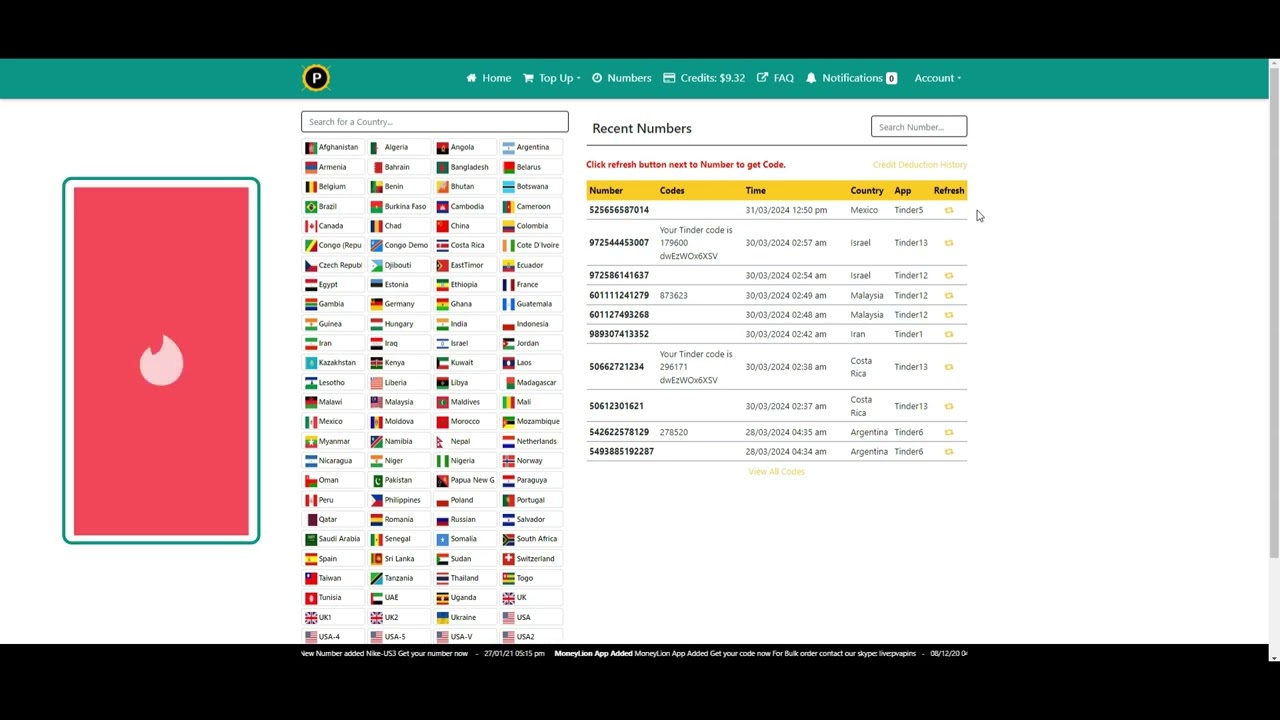Image resolution: width=1280 pixels, height=720 pixels.
Task: Open the Home page link
Action: click(488, 78)
